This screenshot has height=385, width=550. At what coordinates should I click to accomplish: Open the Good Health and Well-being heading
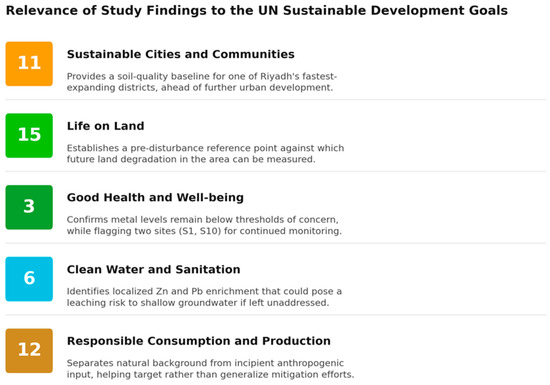click(155, 198)
